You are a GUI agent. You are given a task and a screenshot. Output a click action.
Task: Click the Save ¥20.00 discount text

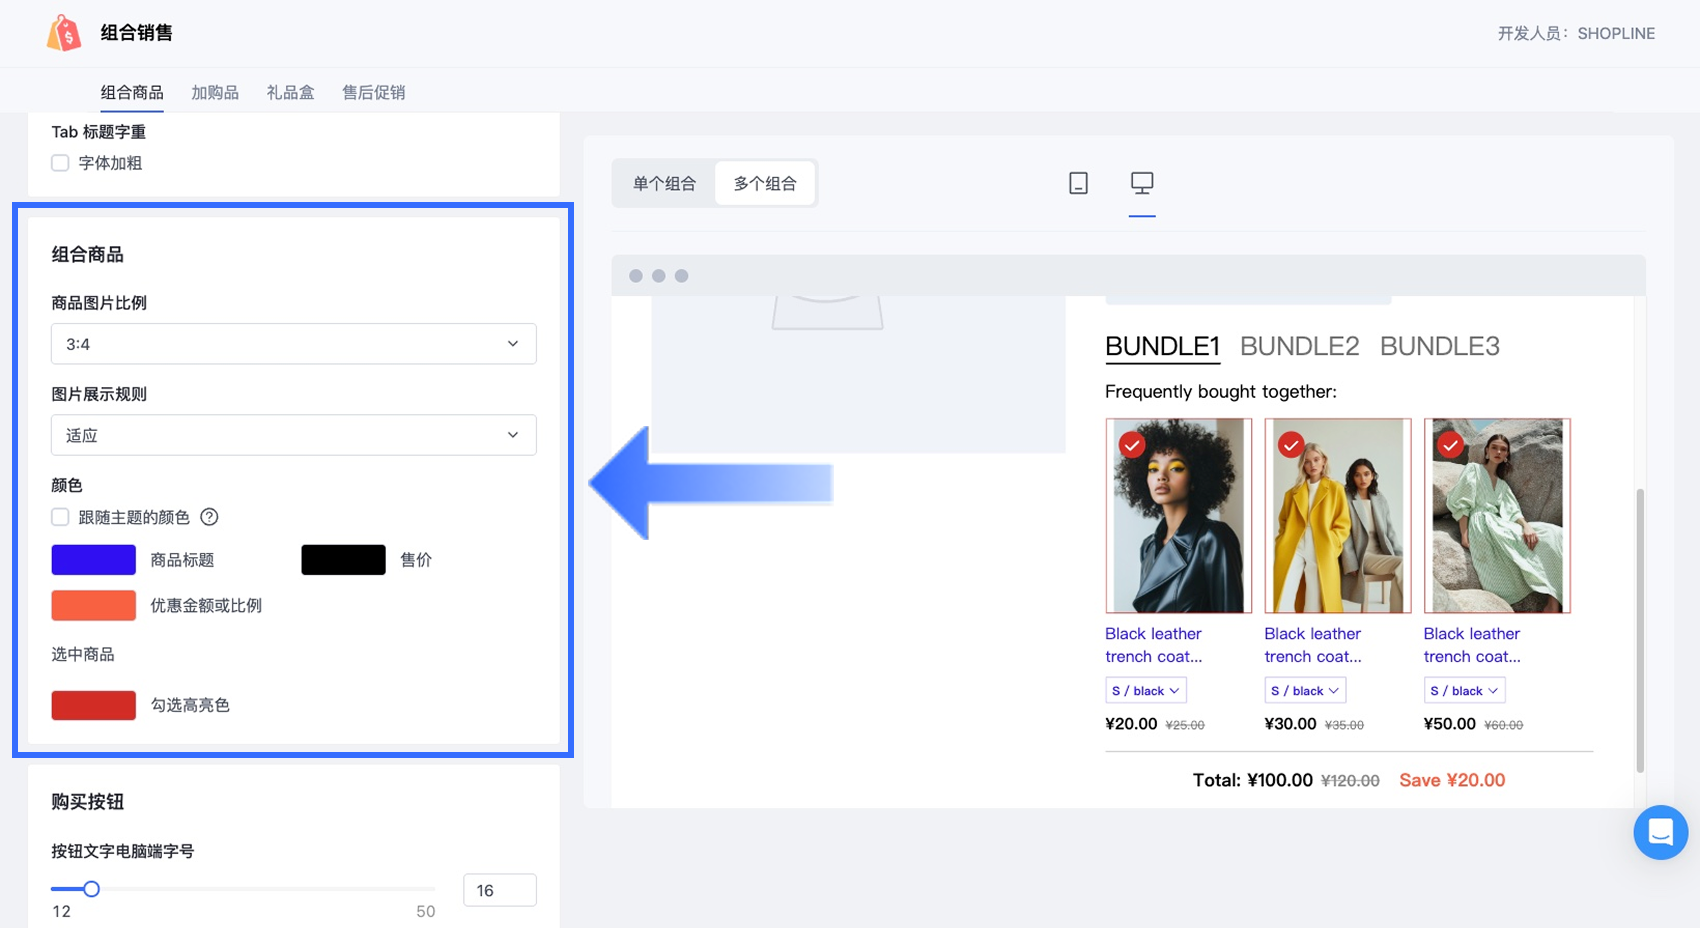1452,780
